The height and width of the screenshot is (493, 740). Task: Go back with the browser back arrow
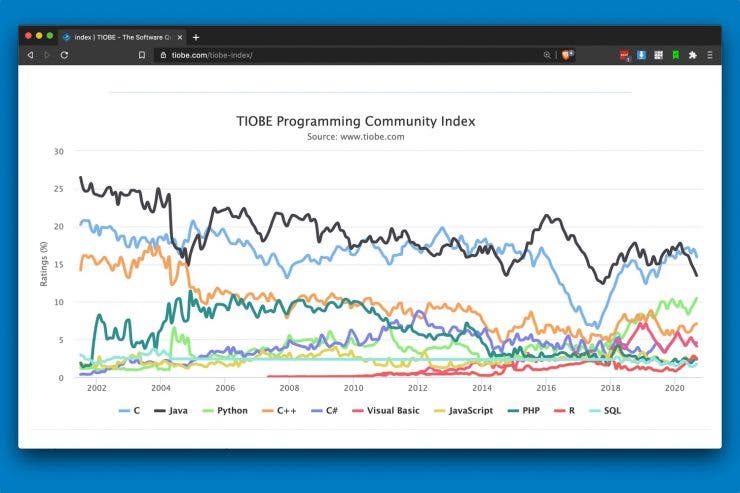[x=30, y=55]
